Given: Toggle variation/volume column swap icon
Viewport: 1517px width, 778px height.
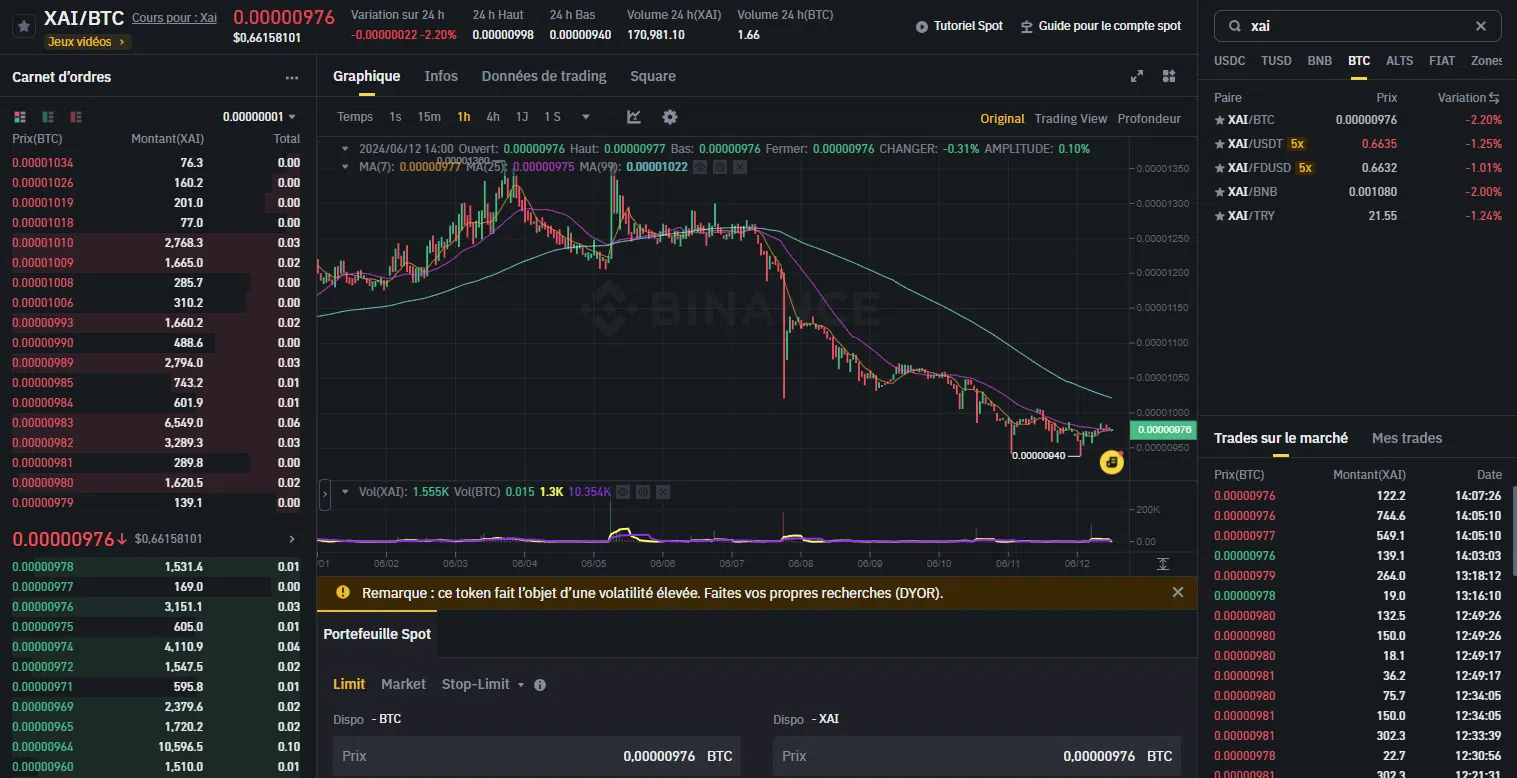Looking at the screenshot, I should tap(1494, 97).
